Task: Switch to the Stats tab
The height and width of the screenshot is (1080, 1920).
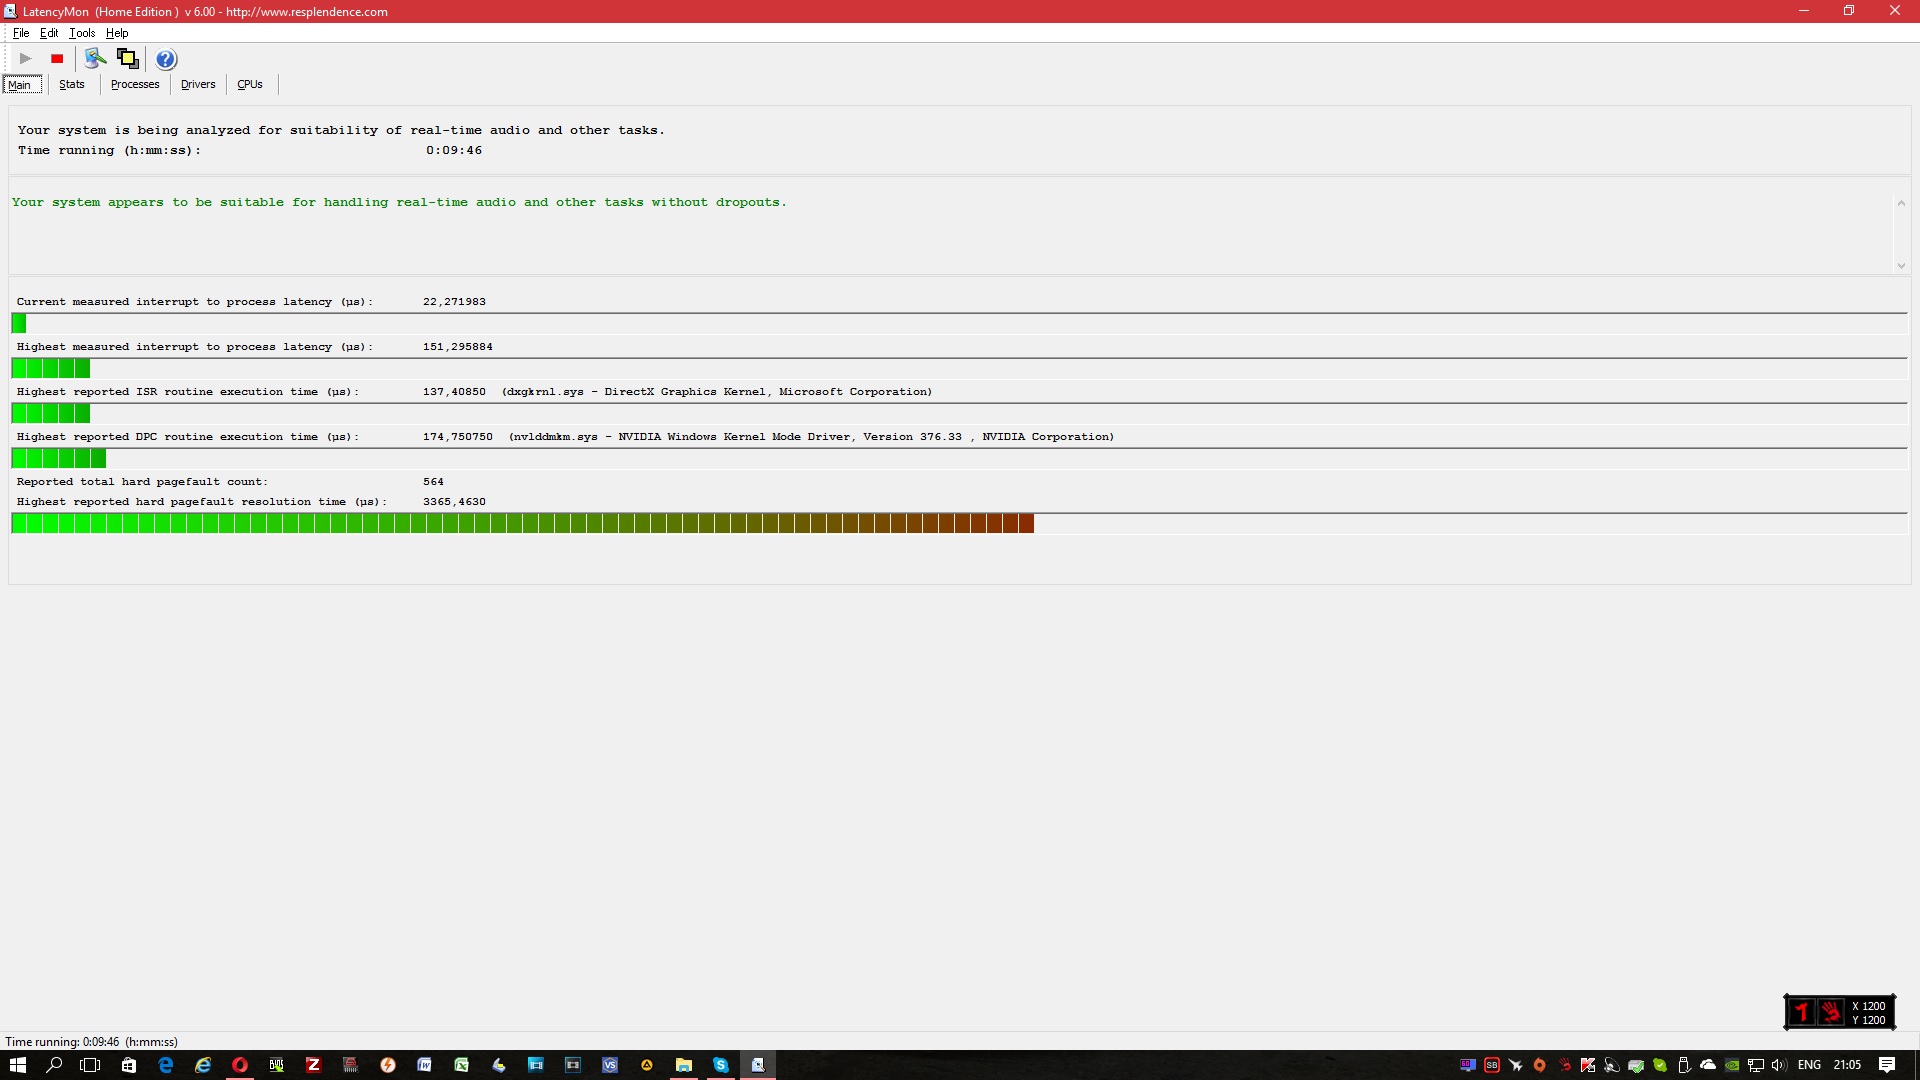Action: coord(72,85)
